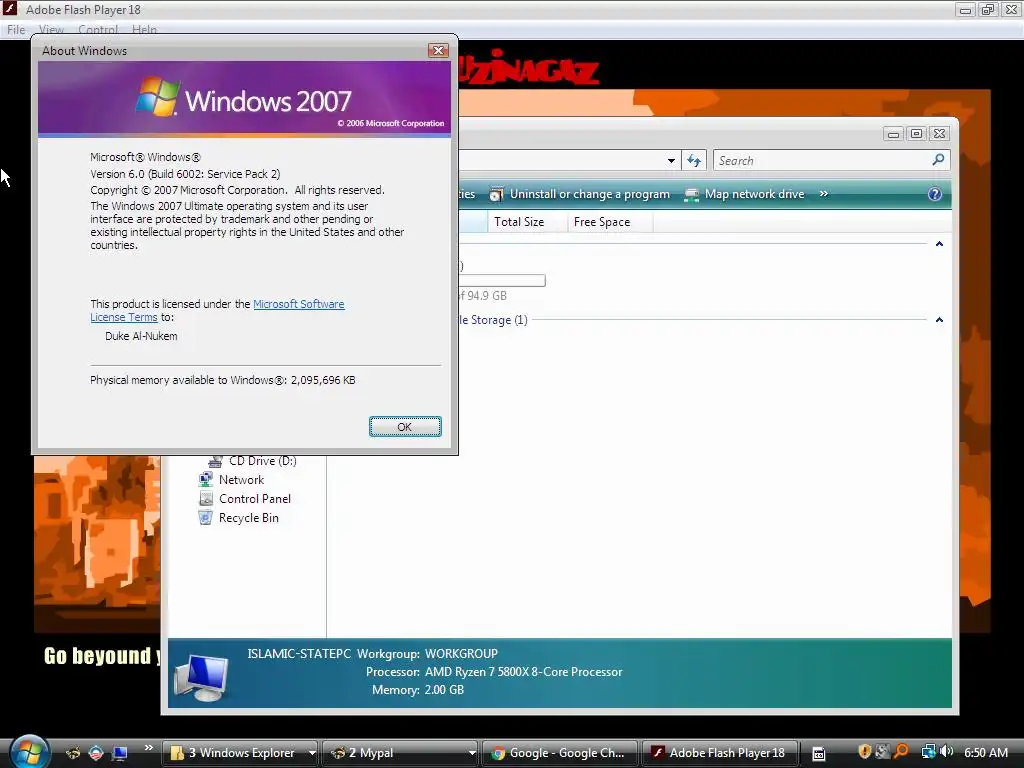Click the drive space usage bar

(x=502, y=280)
